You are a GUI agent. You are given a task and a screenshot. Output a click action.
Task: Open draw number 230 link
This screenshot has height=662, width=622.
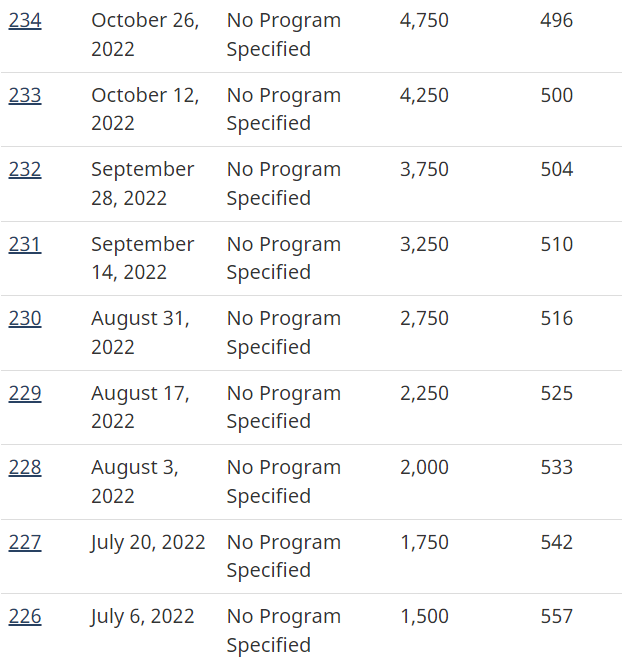coord(25,319)
